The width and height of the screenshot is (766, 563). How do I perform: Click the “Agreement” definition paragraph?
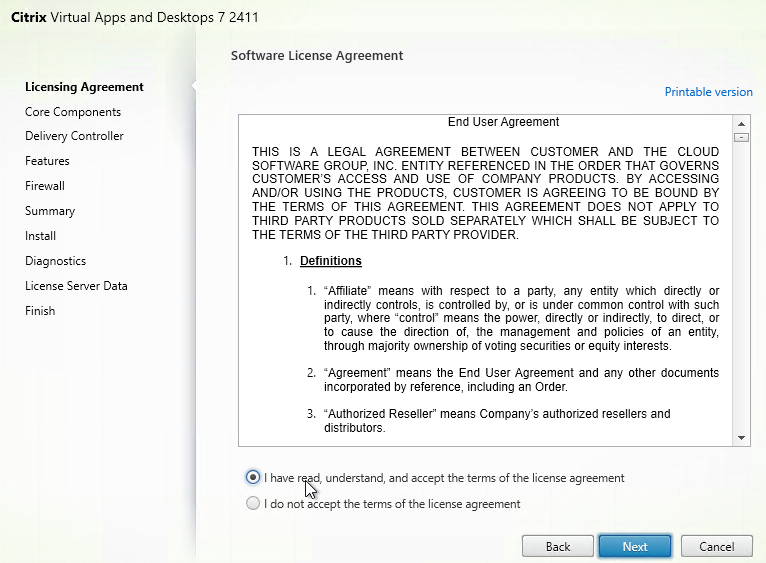[x=521, y=380]
